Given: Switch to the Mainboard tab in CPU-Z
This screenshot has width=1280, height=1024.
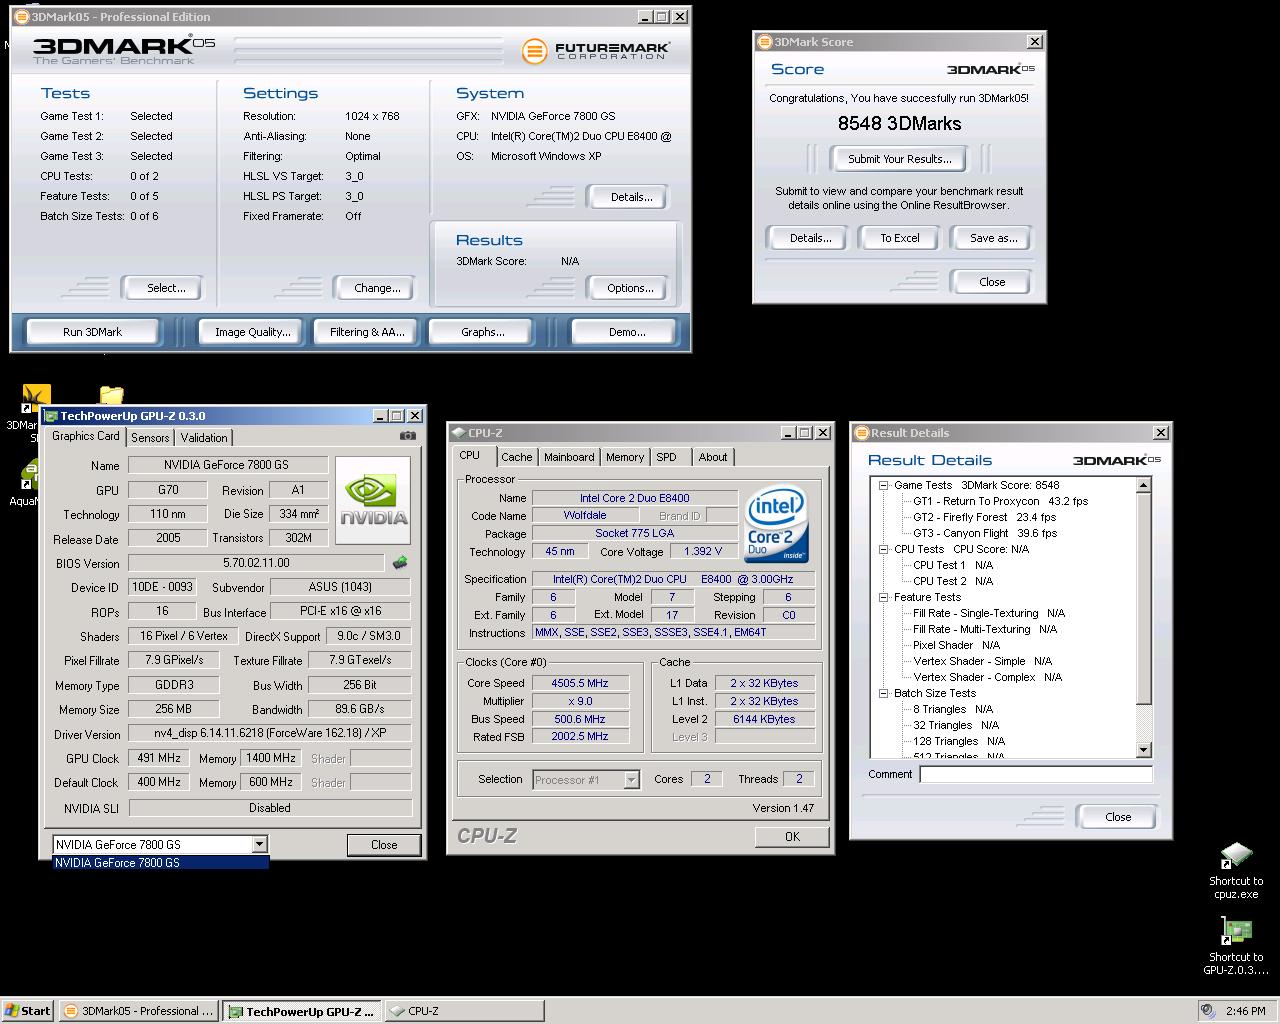Looking at the screenshot, I should (569, 457).
